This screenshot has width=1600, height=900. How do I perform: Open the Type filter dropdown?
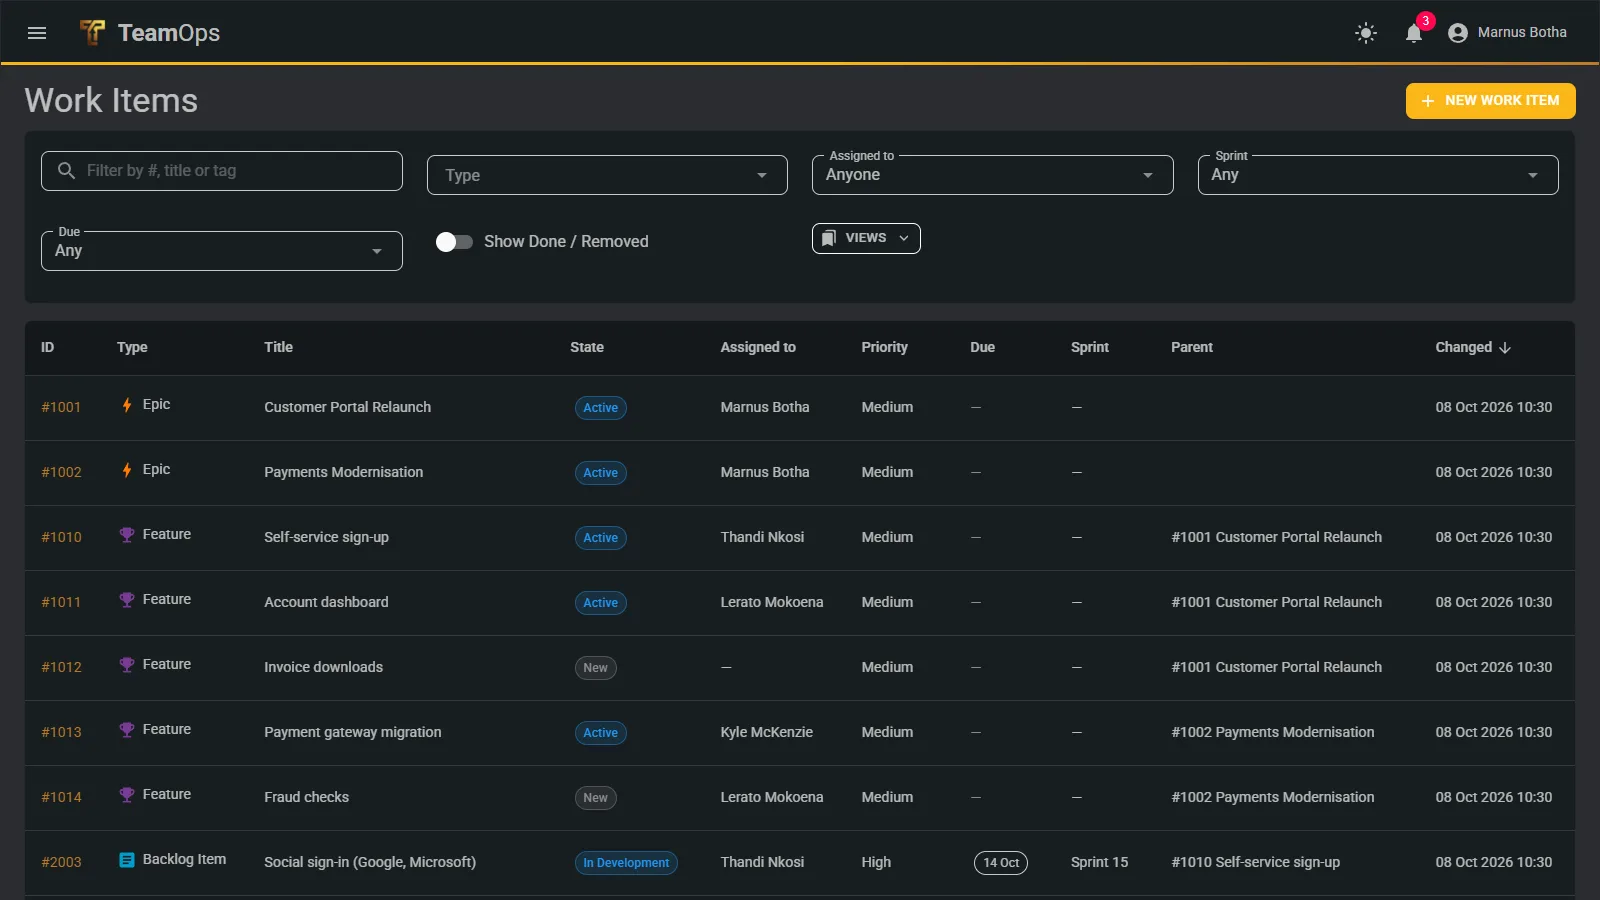[607, 175]
